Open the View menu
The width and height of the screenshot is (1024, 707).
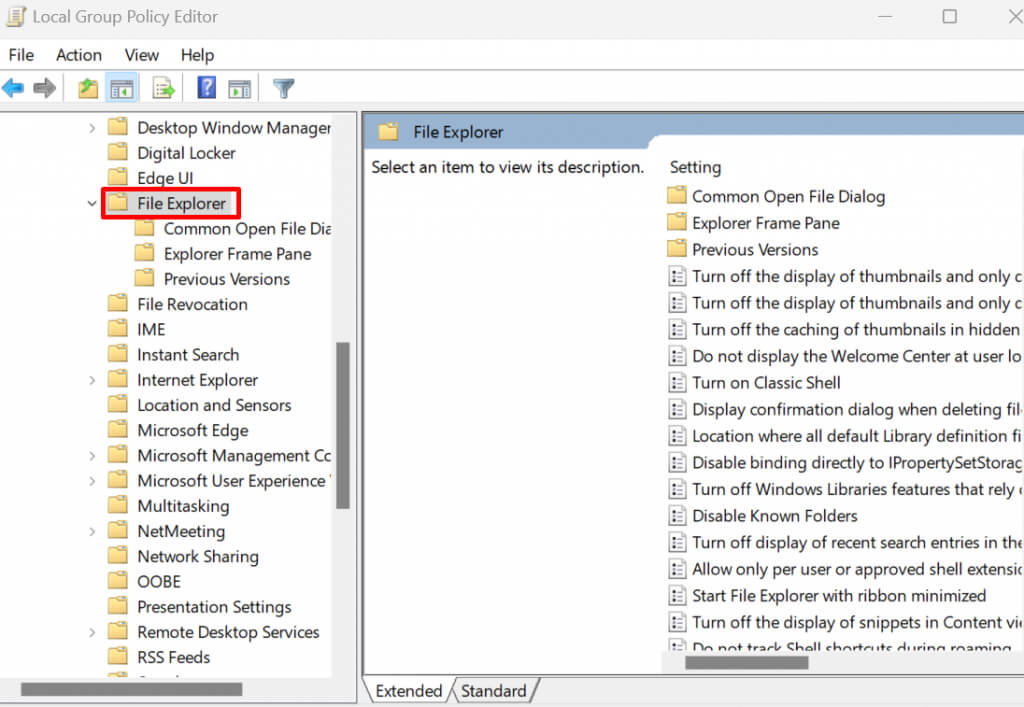[141, 55]
